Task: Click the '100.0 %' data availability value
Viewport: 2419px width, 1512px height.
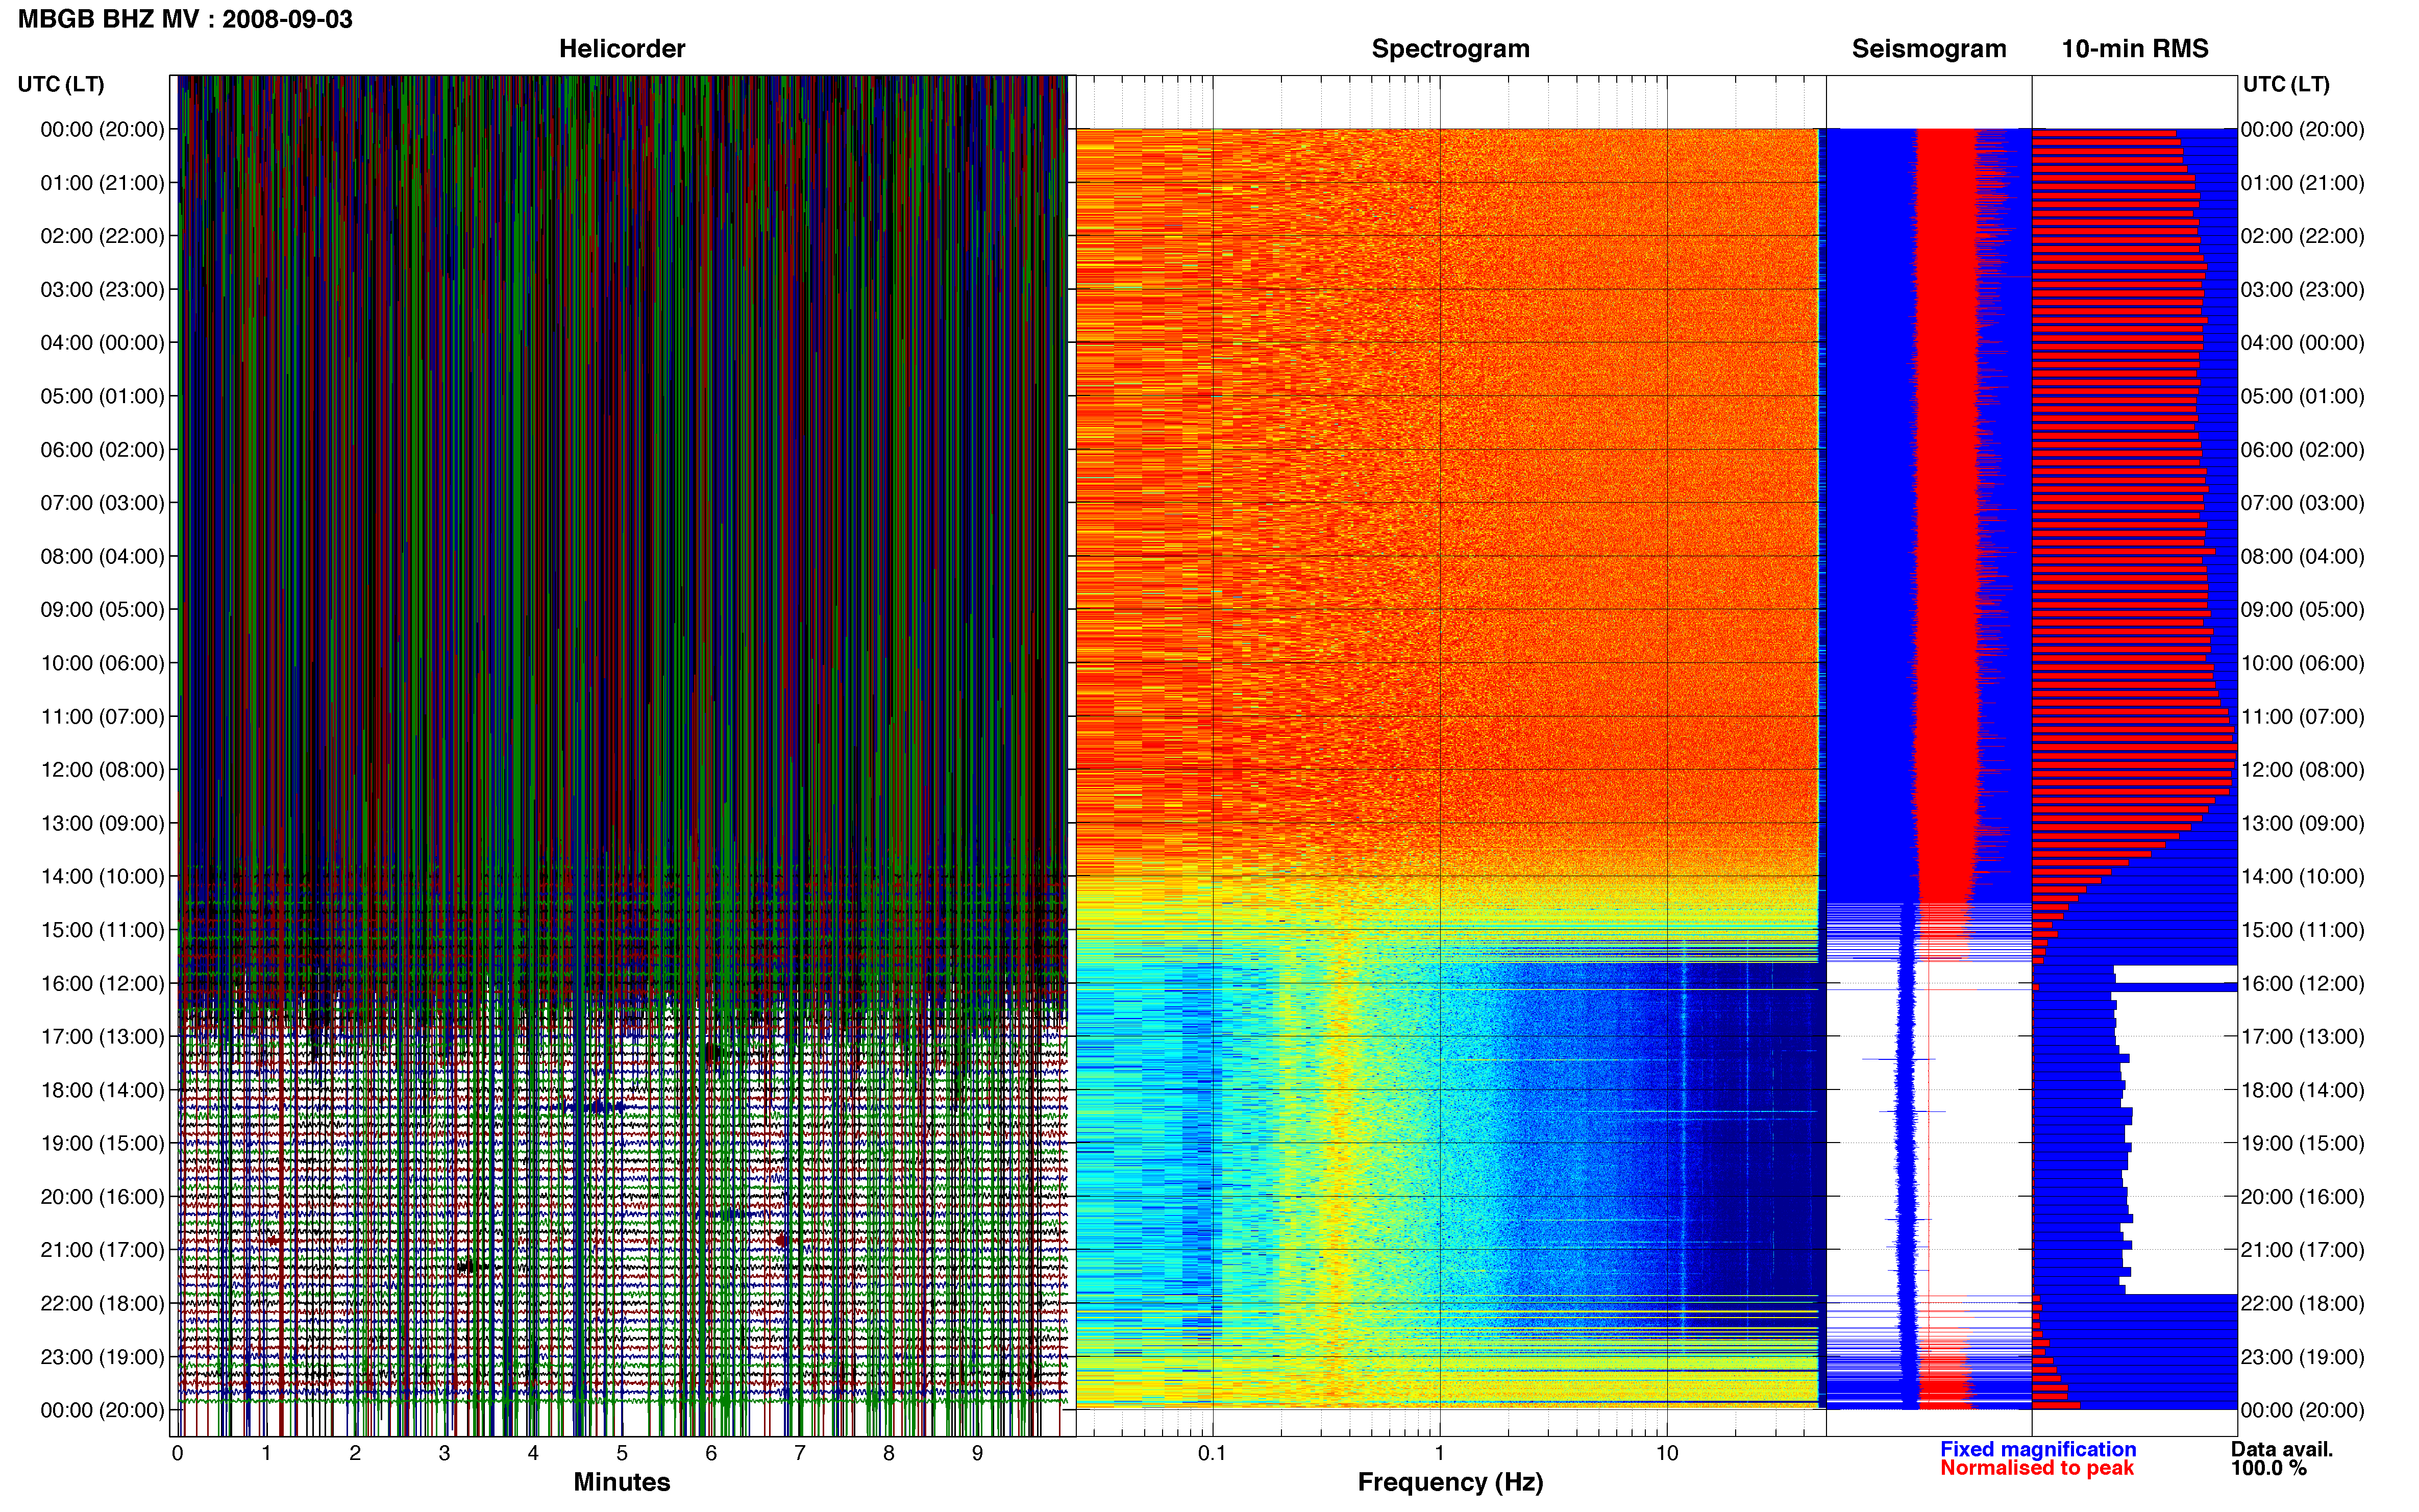Action: (2268, 1468)
